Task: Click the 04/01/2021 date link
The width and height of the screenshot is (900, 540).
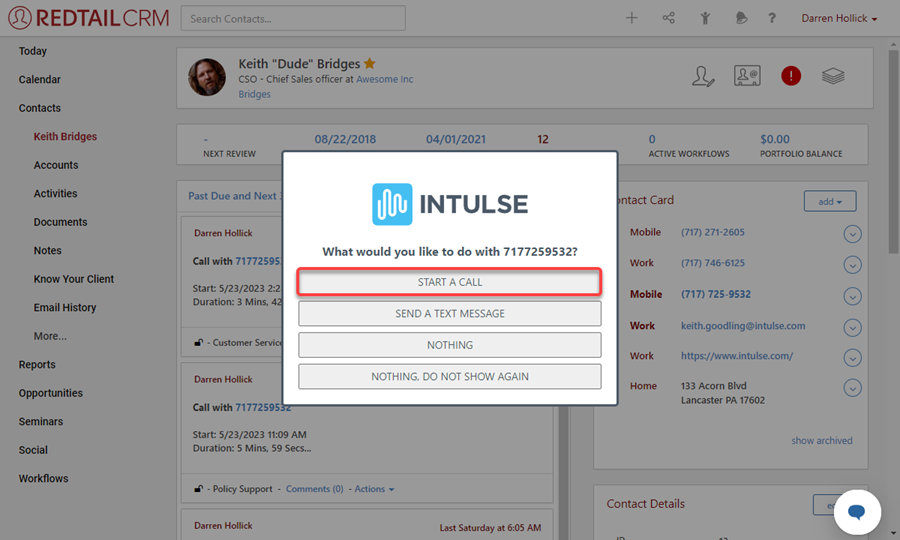Action: click(x=456, y=139)
